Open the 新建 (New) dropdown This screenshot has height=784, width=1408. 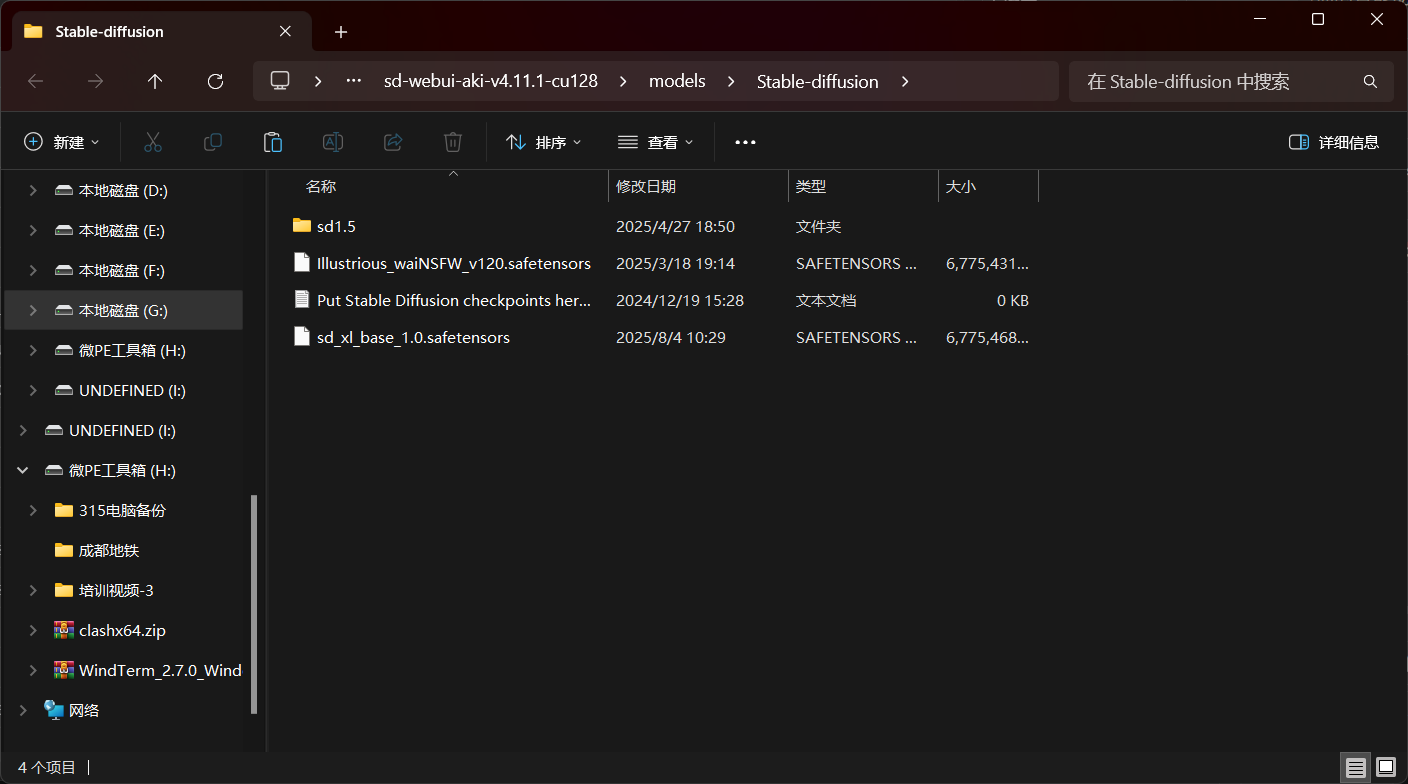[62, 142]
